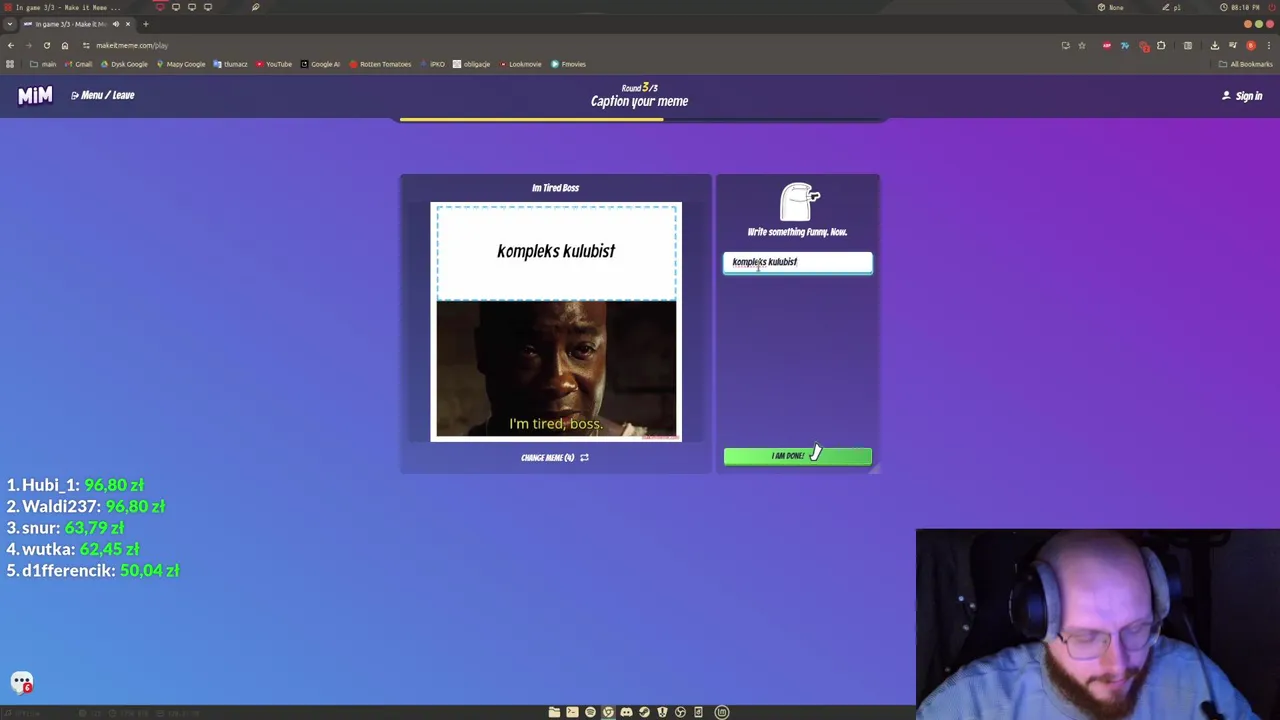Open Discord from the taskbar
1280x720 pixels.
pos(626,712)
